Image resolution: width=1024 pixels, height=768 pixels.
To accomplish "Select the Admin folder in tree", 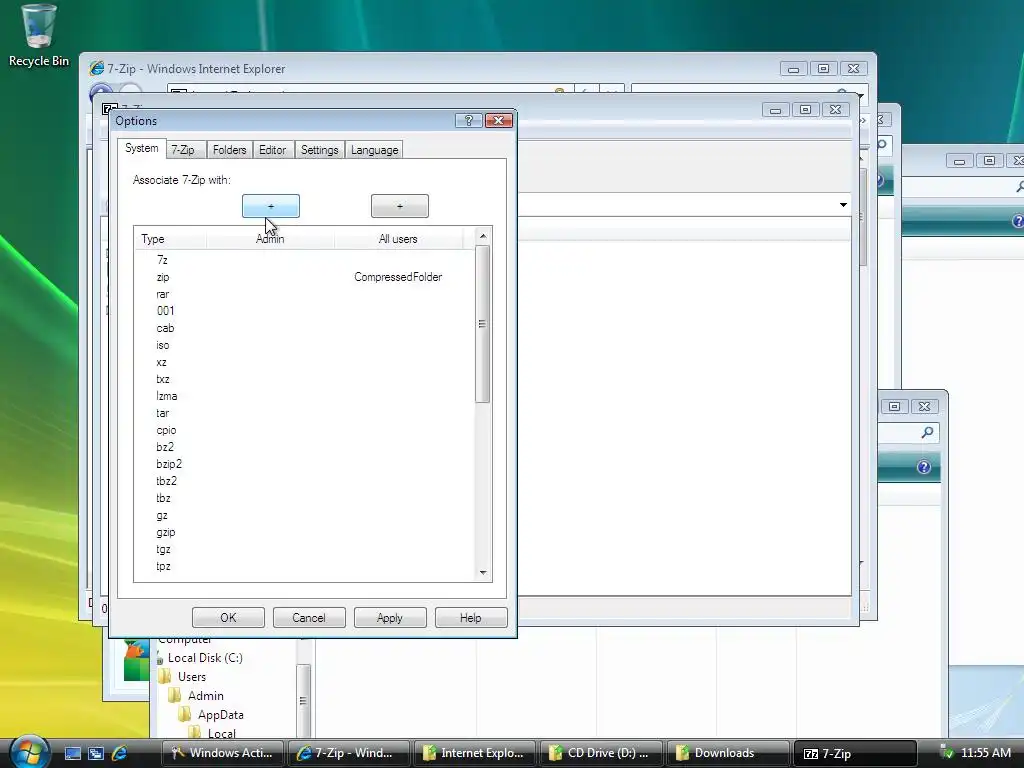I will (206, 696).
